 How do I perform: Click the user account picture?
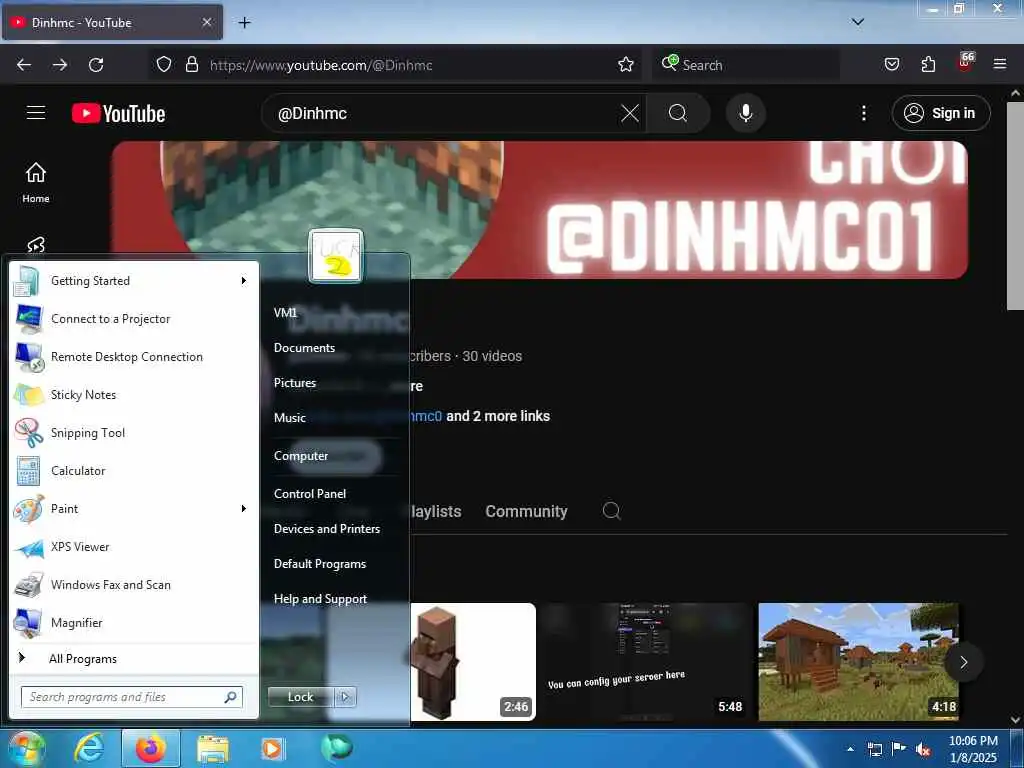point(336,256)
